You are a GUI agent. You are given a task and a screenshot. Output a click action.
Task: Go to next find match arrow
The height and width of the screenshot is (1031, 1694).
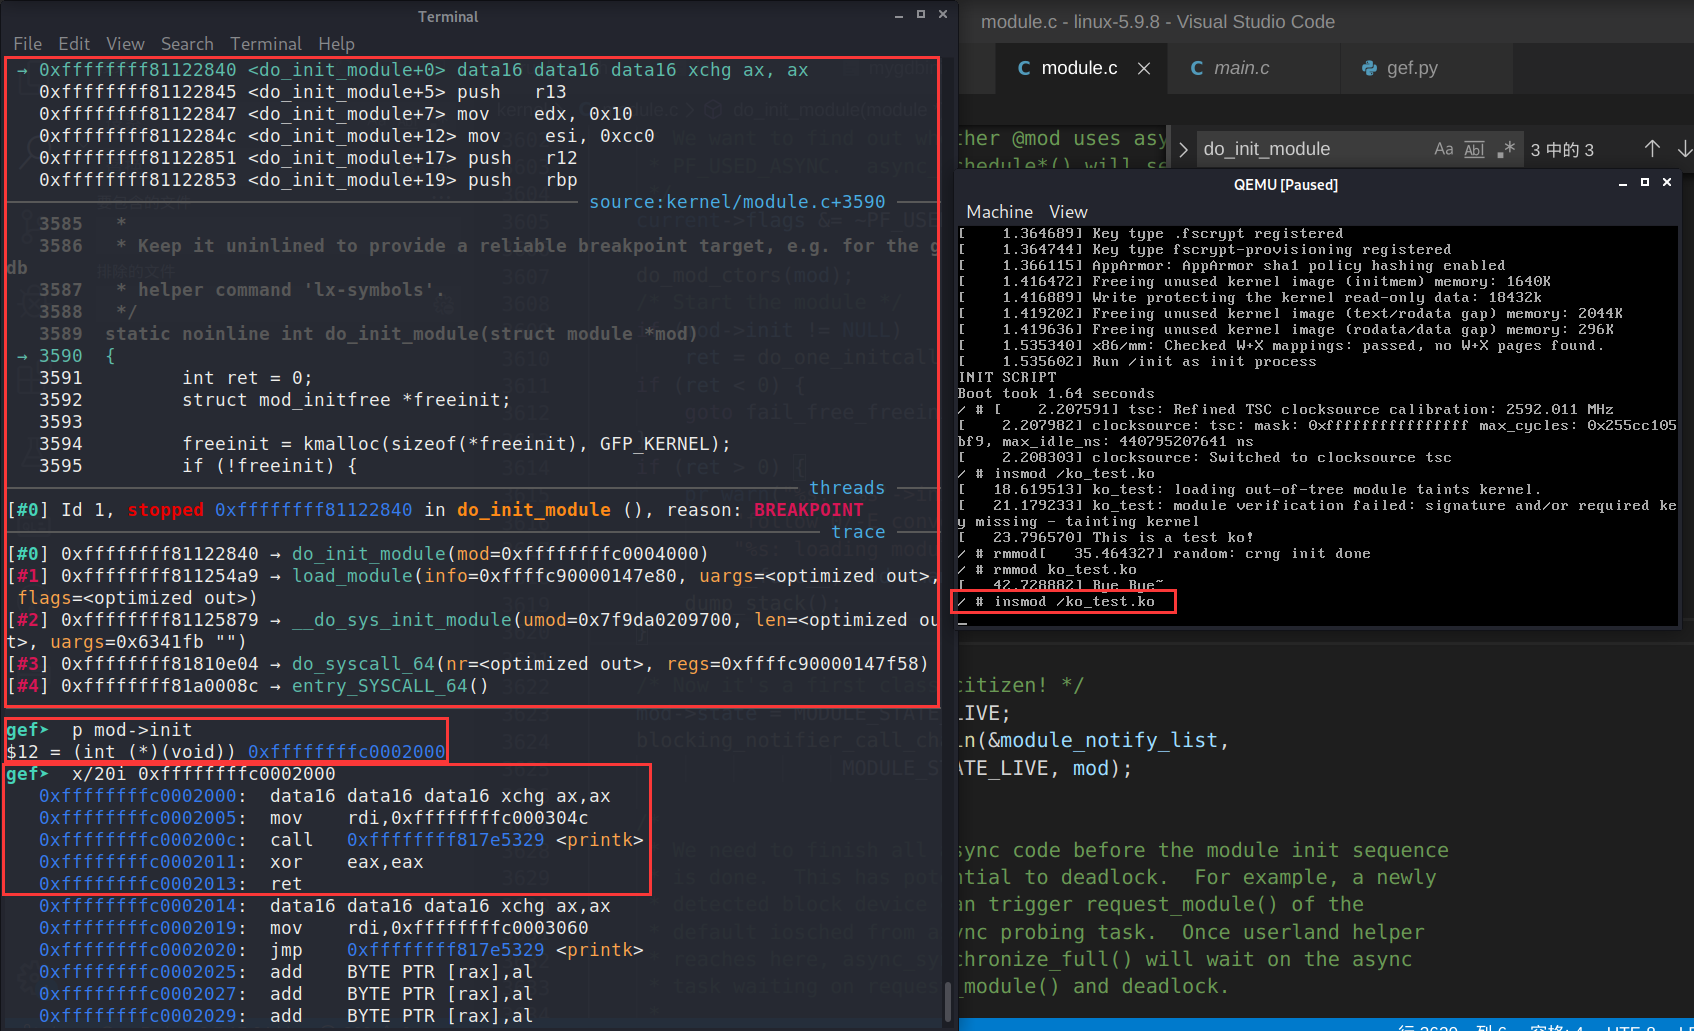point(1684,149)
